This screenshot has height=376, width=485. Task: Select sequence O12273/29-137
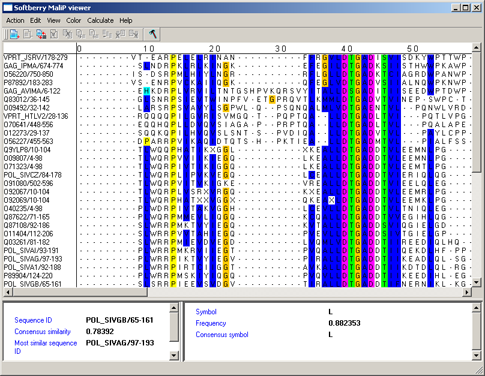[27, 133]
